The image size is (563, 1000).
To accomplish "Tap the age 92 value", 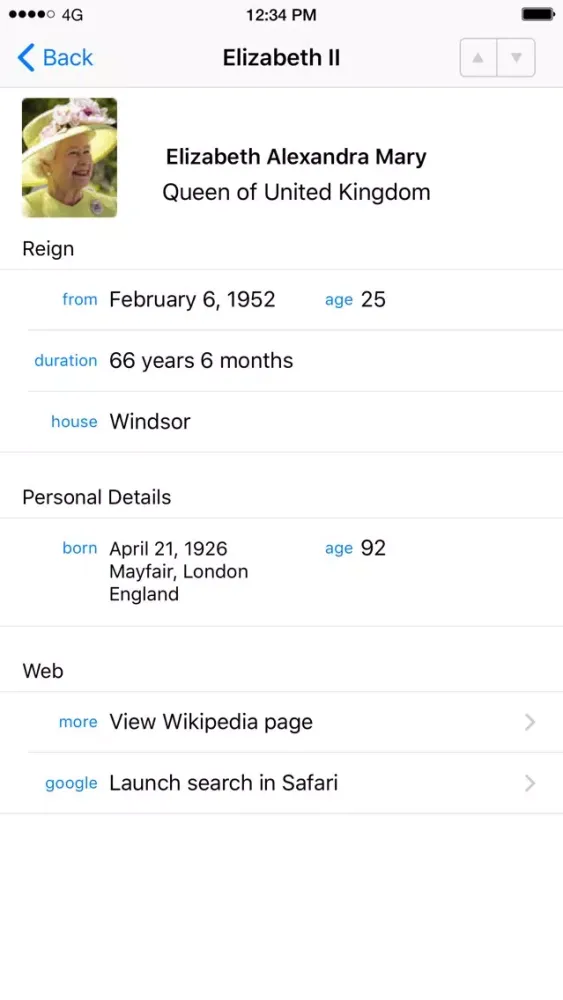I will (x=373, y=548).
